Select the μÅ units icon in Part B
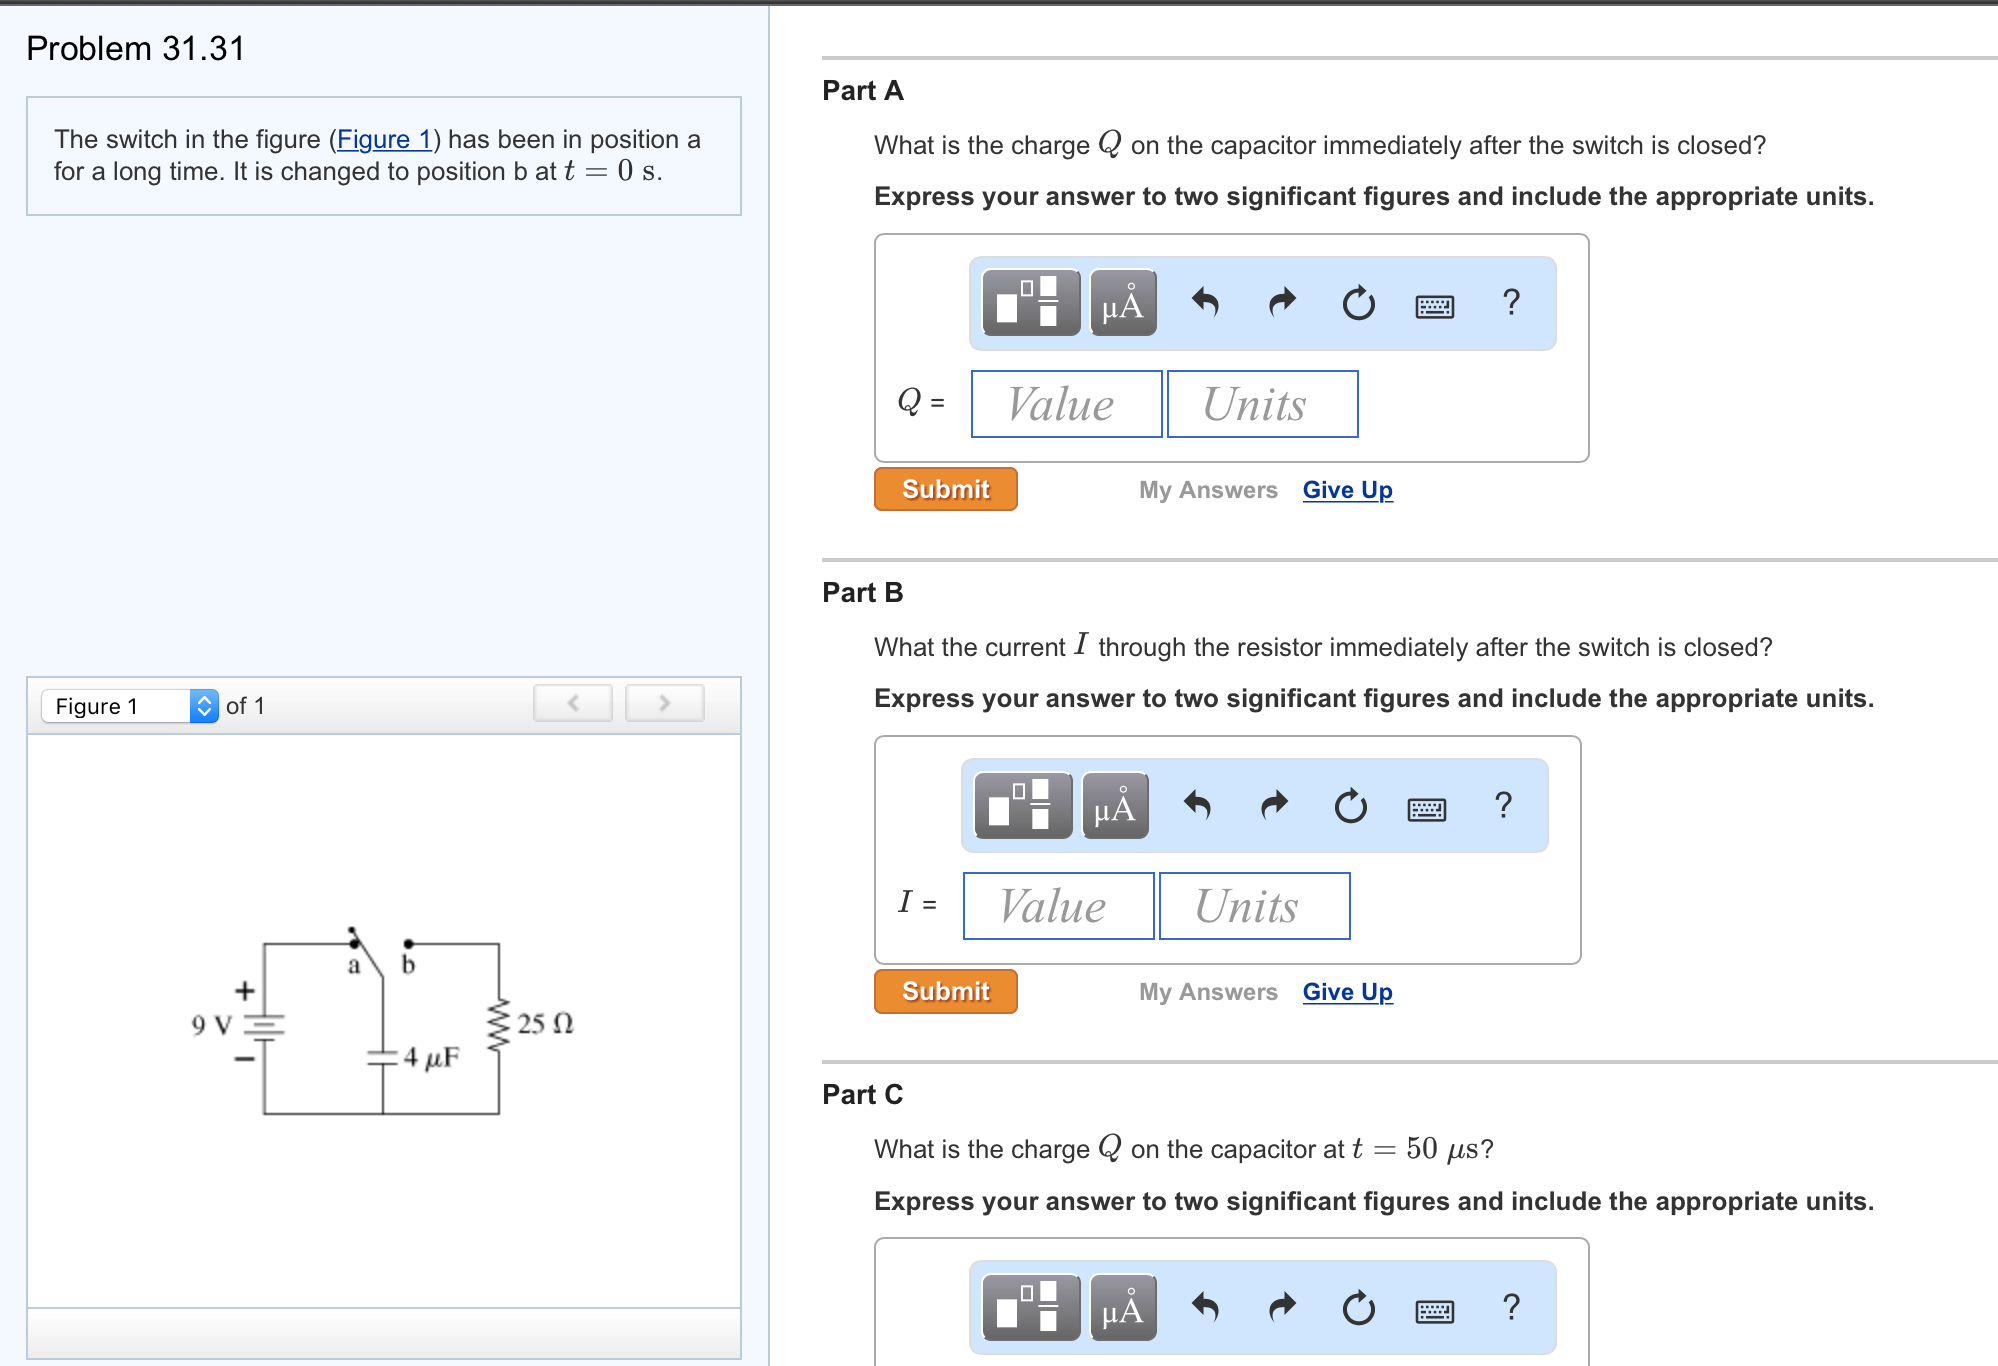 (1113, 806)
